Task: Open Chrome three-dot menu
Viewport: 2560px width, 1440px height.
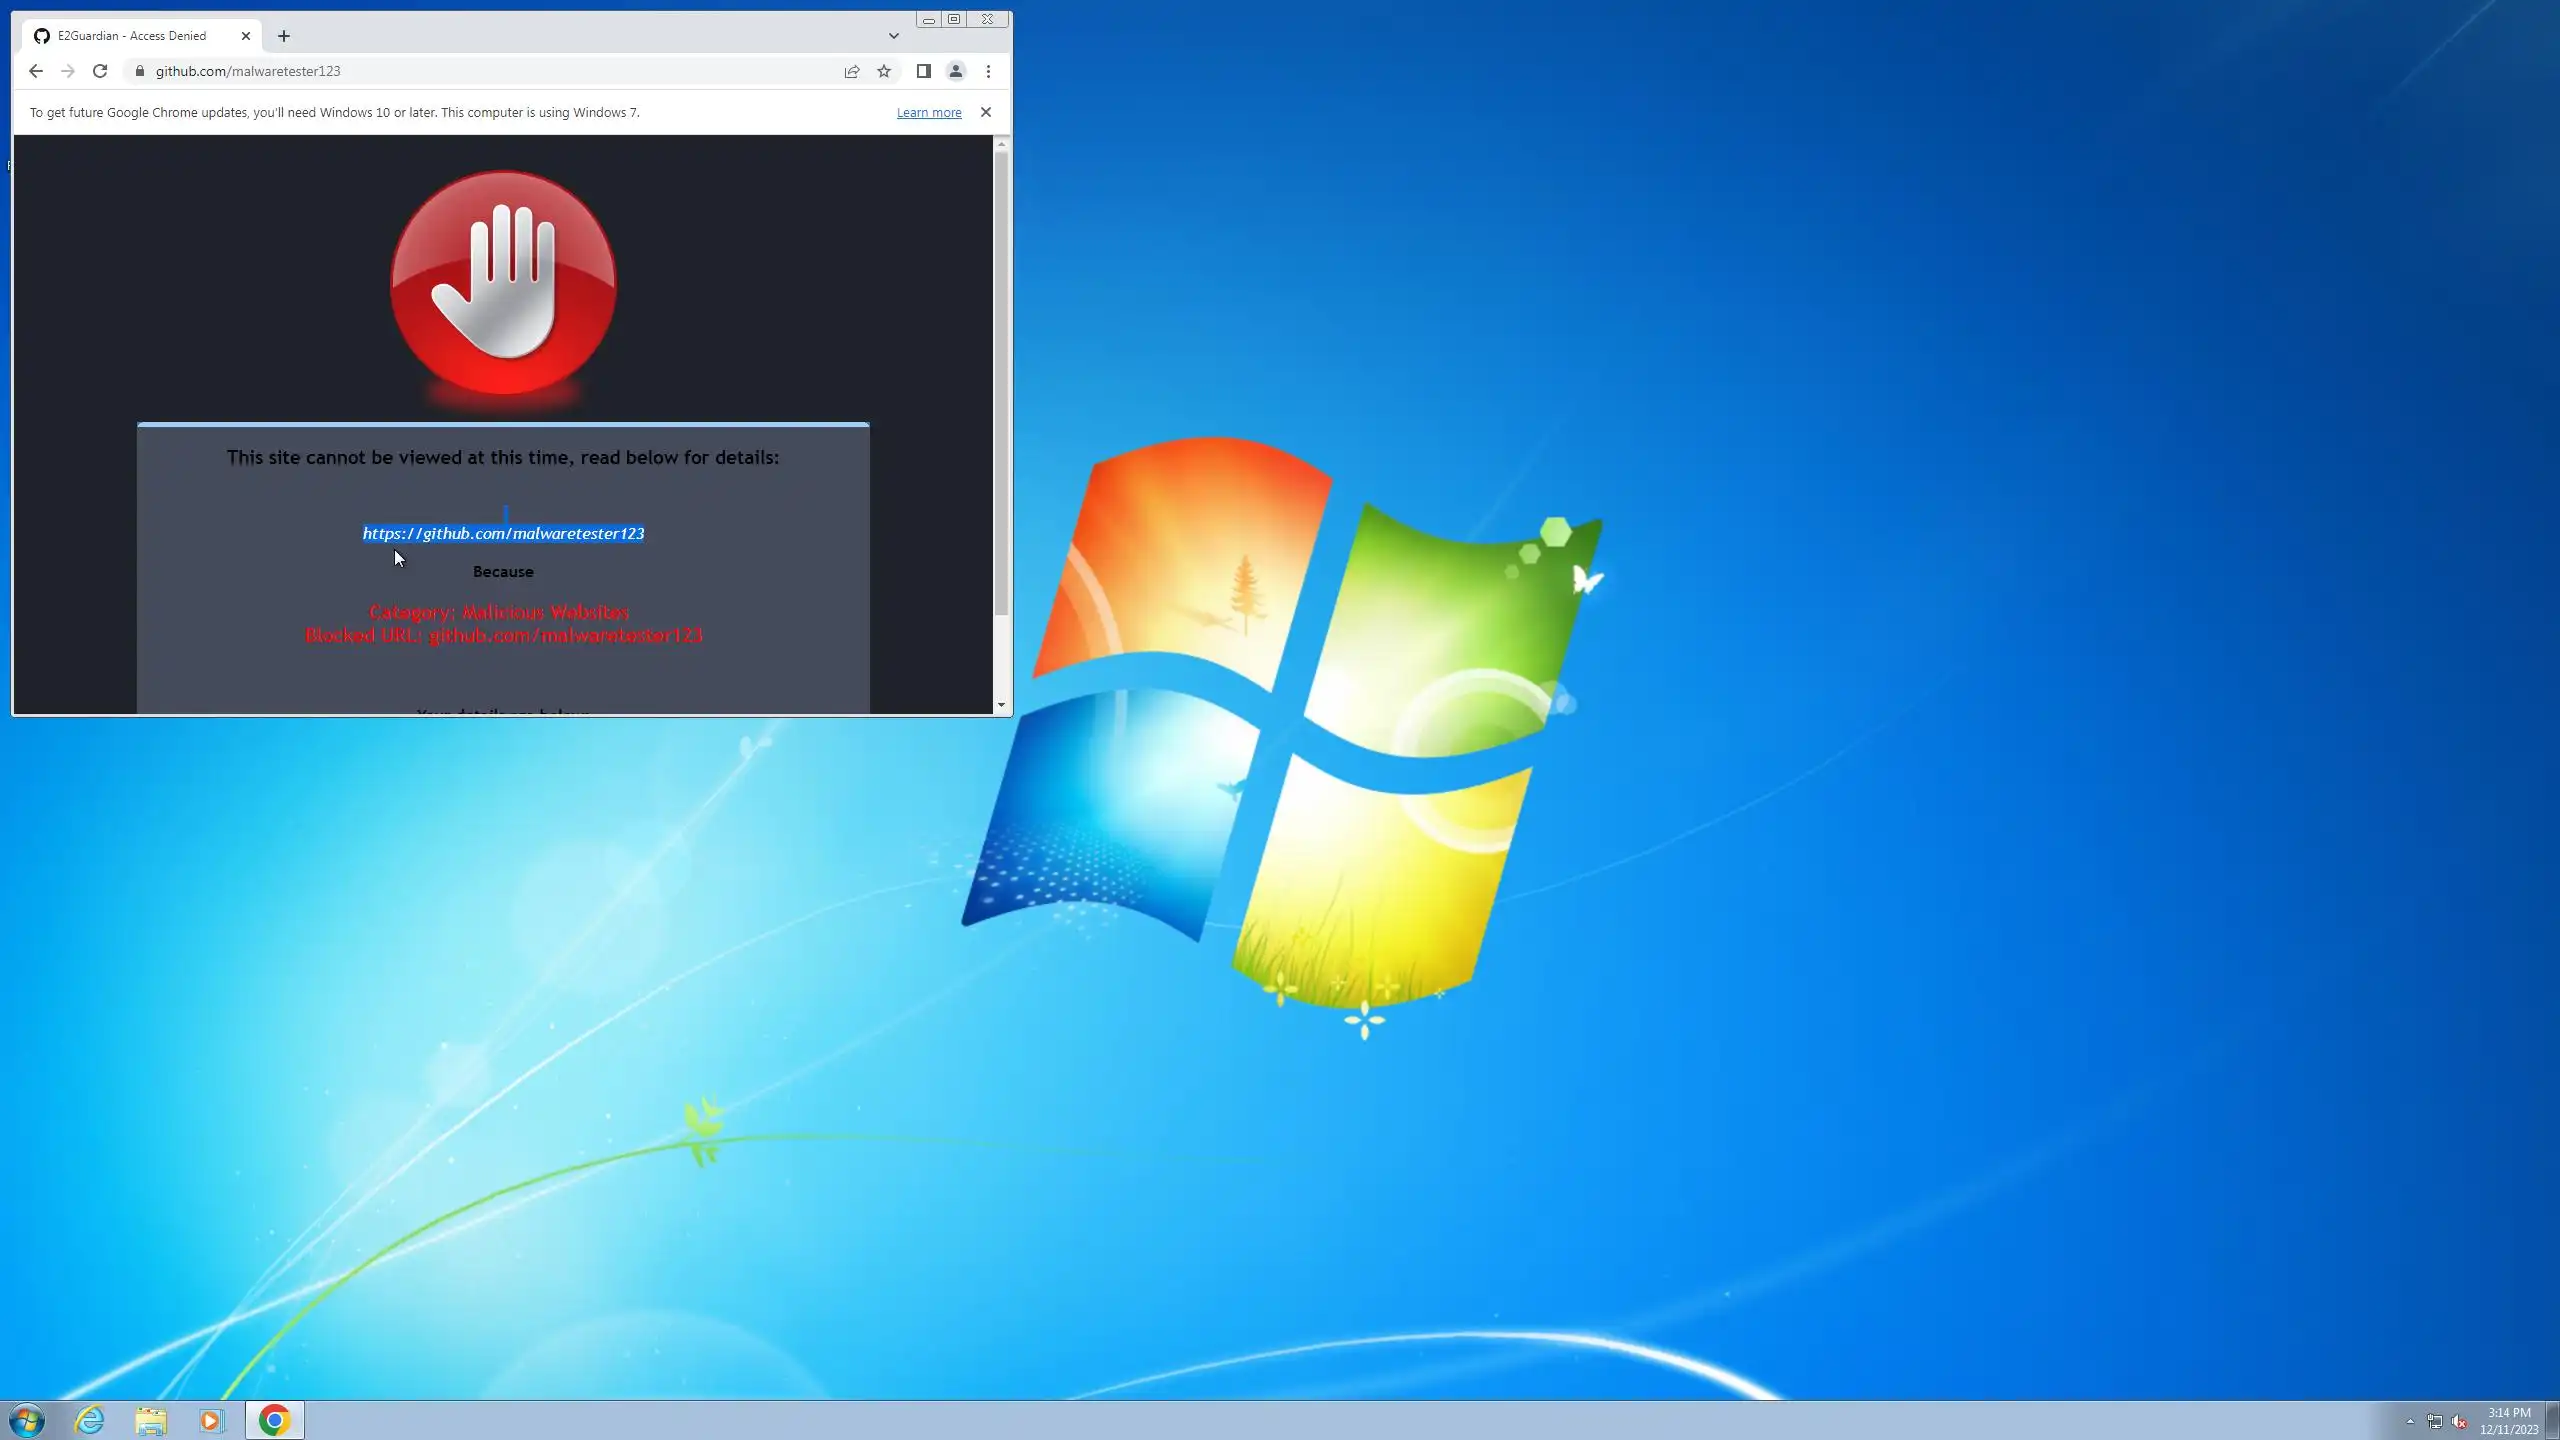Action: click(988, 71)
